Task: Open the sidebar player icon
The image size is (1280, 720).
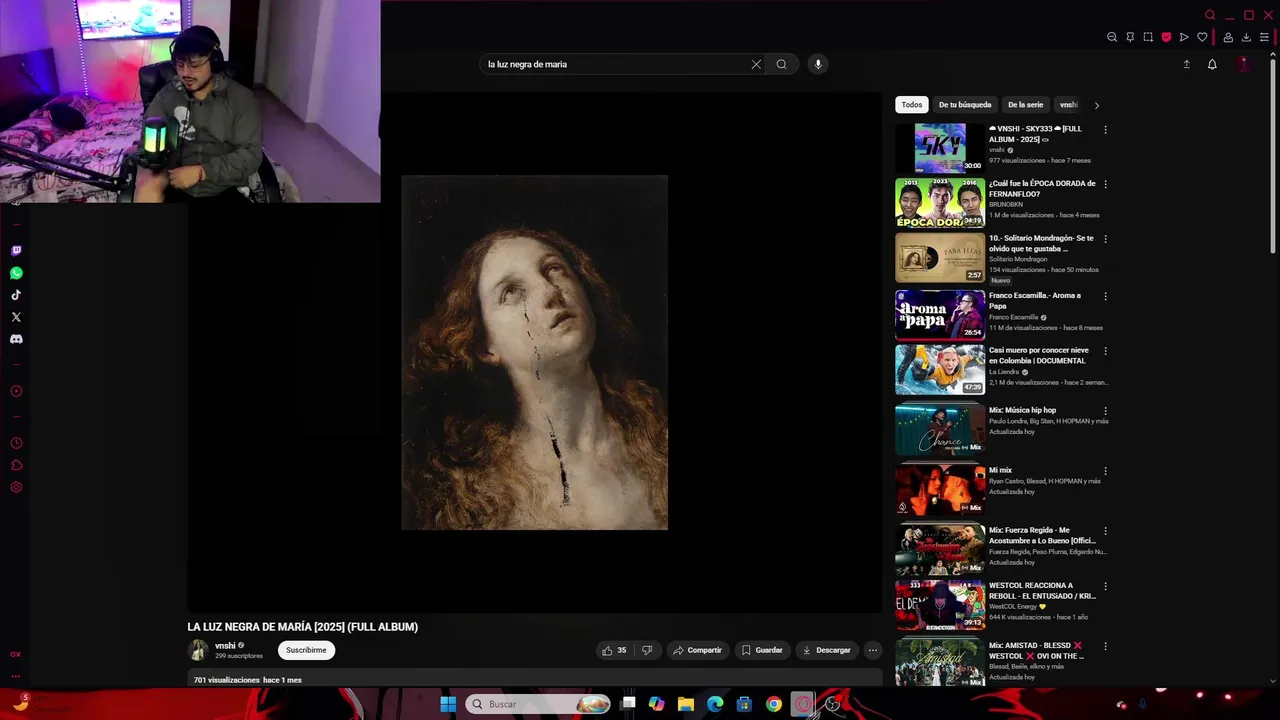Action: point(16,391)
